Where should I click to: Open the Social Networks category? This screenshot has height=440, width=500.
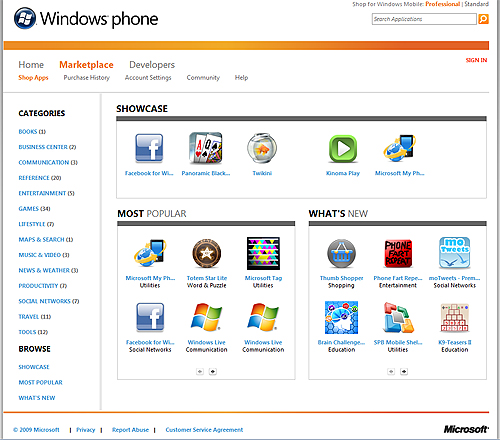[49, 301]
